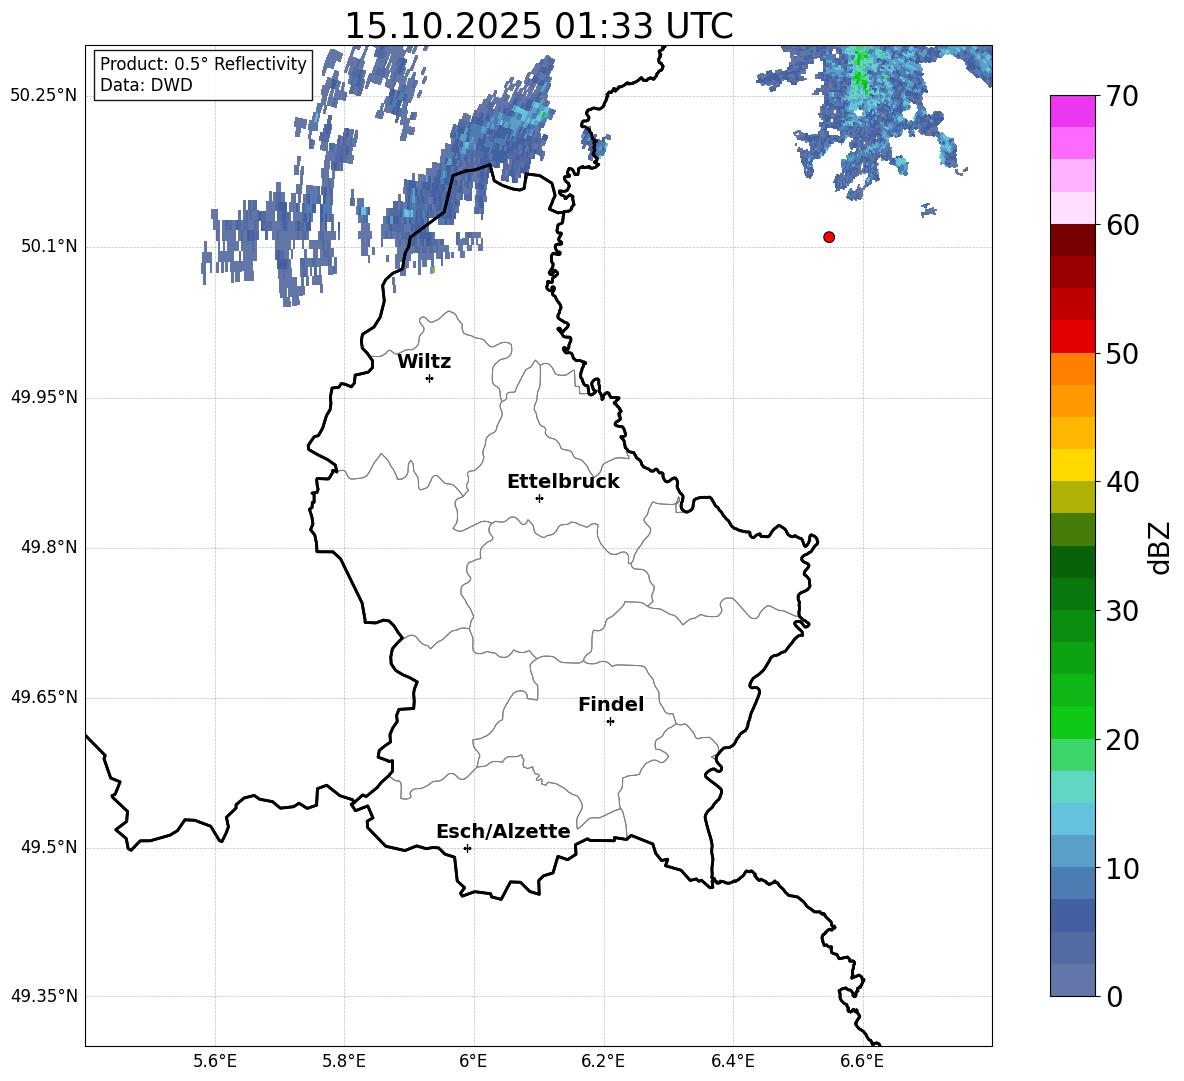The width and height of the screenshot is (1184, 1081).
Task: Click the 6.2°E longitude label
Action: 603,1061
